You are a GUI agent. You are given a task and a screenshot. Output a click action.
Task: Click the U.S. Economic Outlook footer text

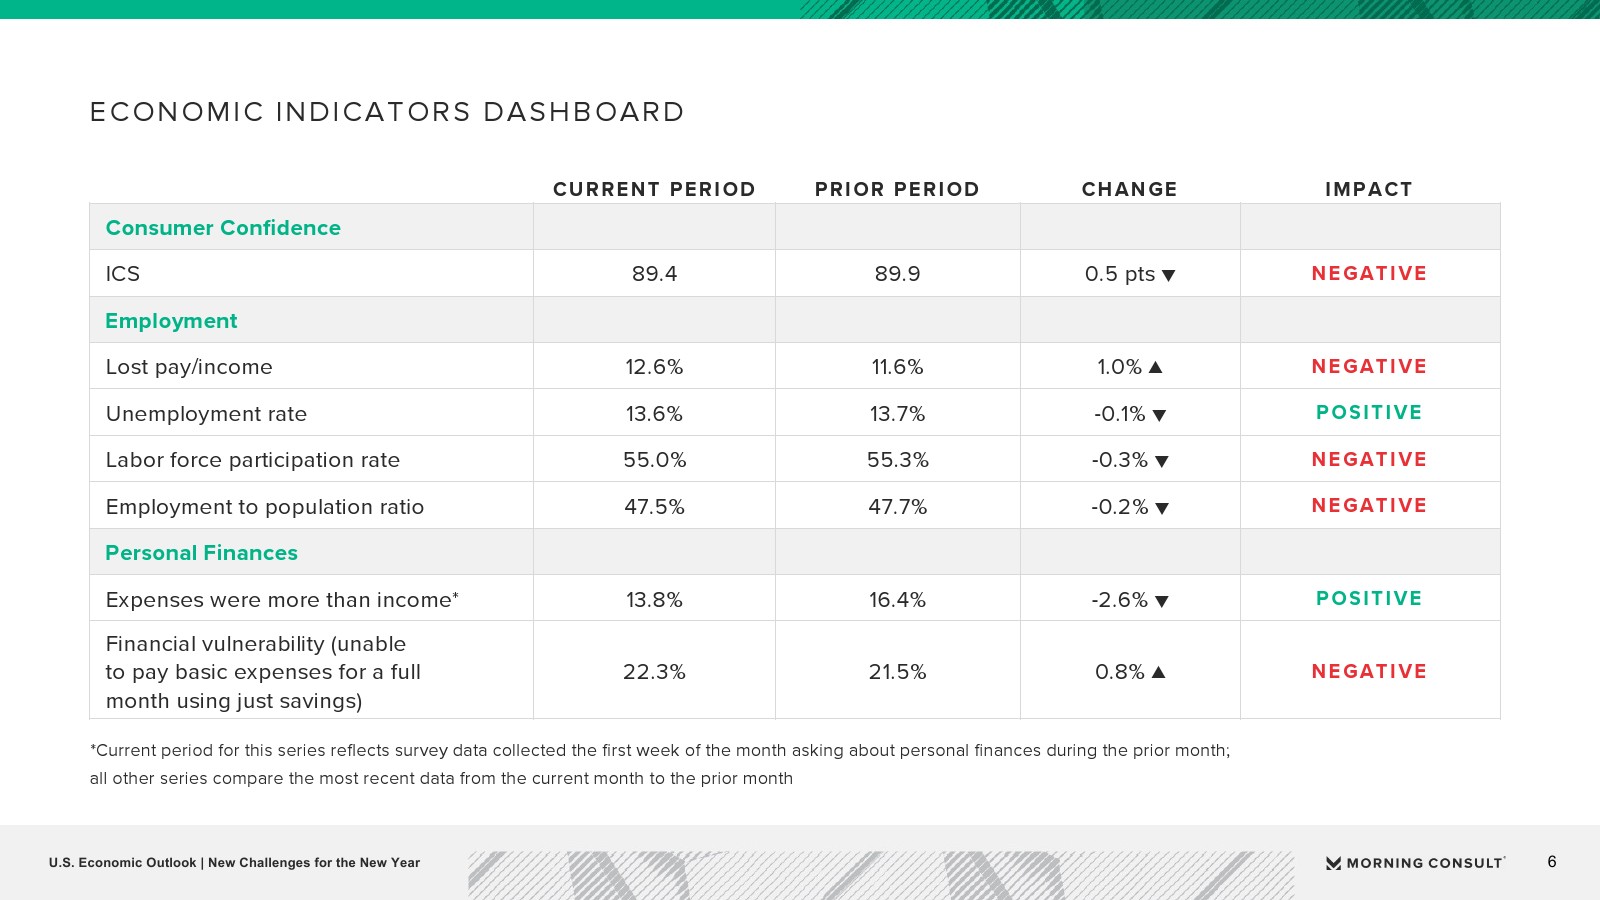234,863
